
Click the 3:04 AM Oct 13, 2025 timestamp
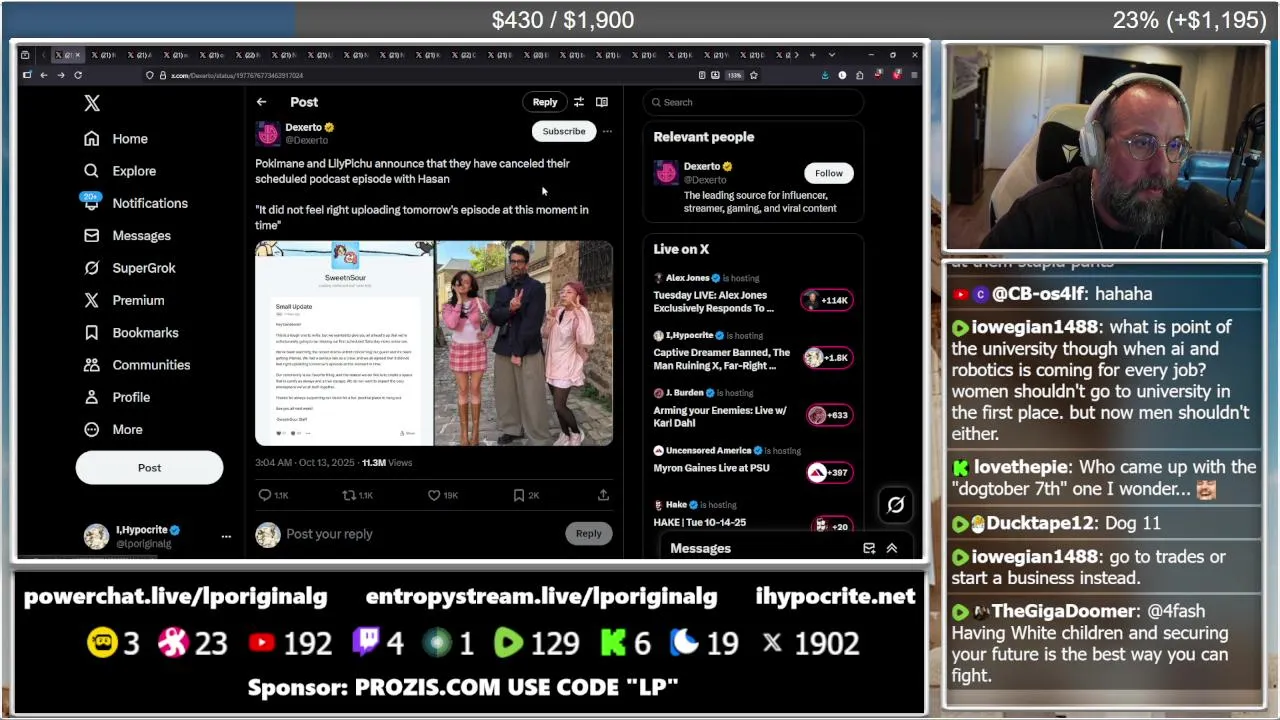point(305,463)
